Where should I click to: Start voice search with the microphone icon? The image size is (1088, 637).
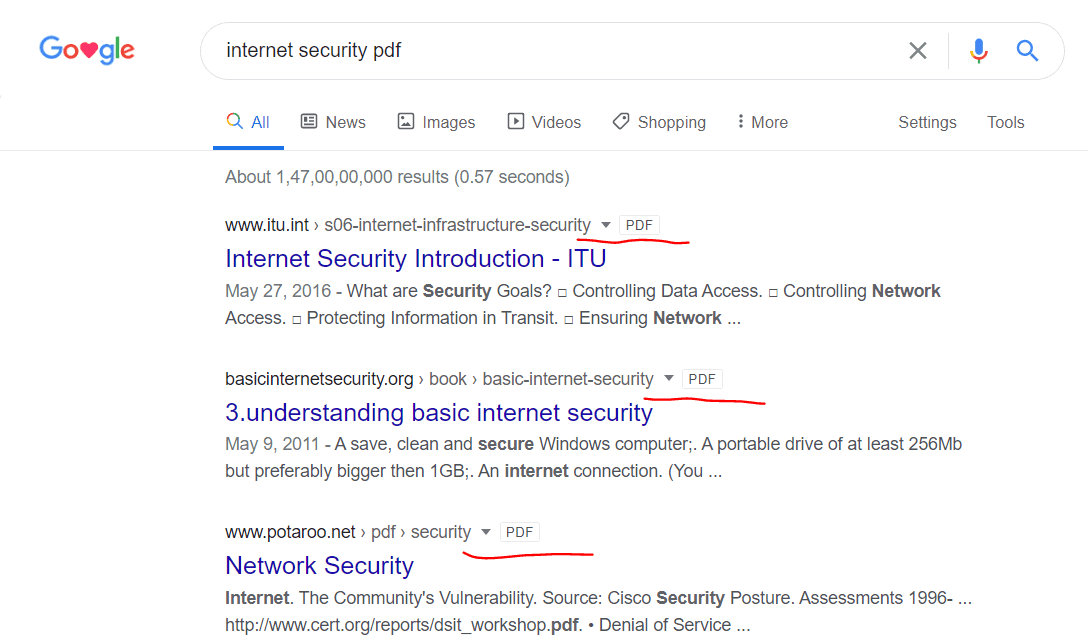[979, 51]
